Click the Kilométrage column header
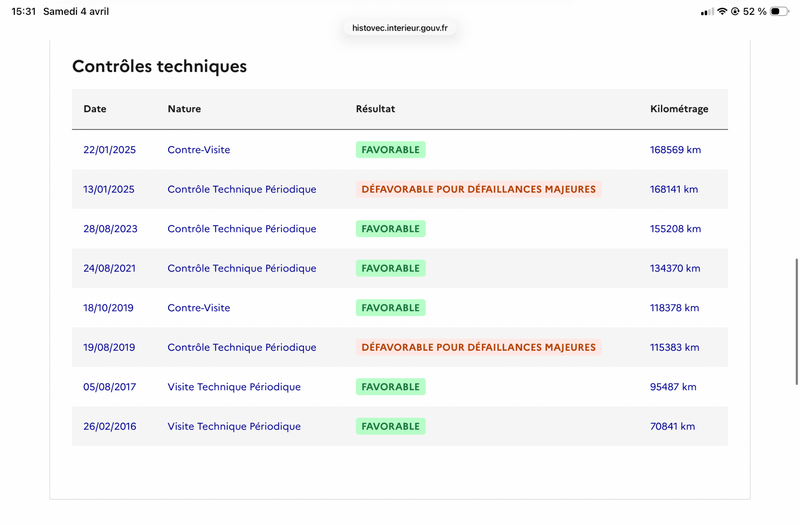 tap(679, 109)
